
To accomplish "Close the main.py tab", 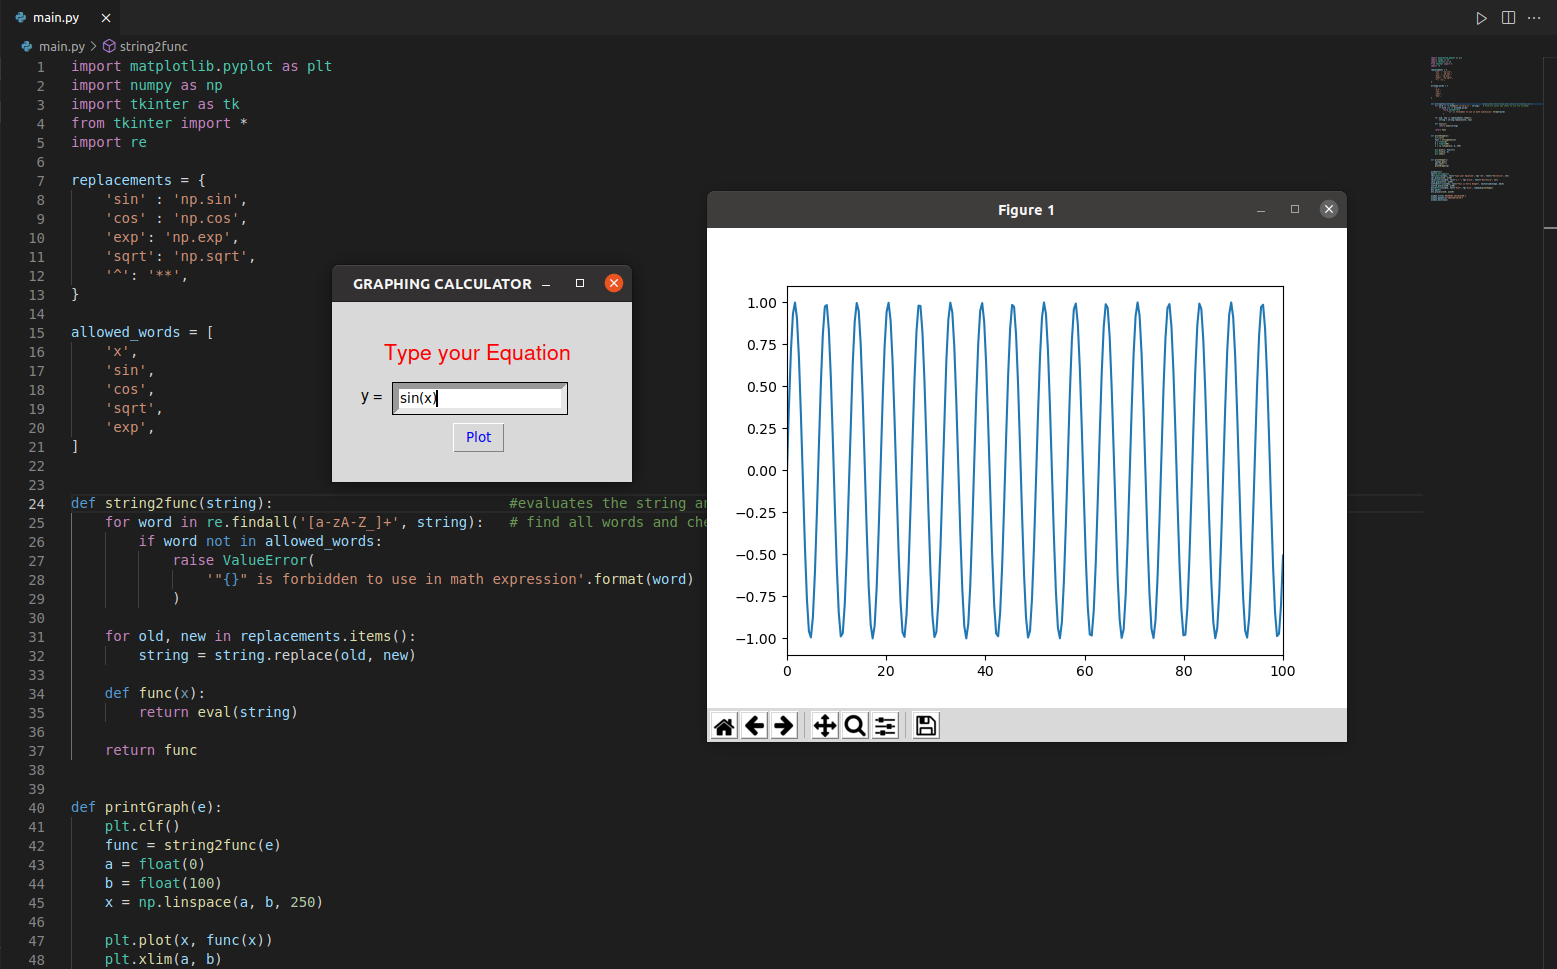I will tap(105, 17).
